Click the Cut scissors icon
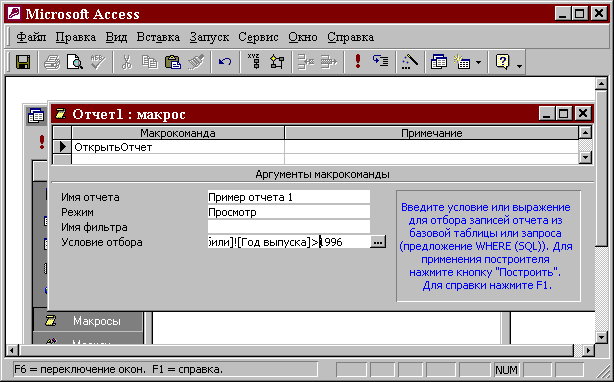The image size is (614, 382). tap(126, 62)
